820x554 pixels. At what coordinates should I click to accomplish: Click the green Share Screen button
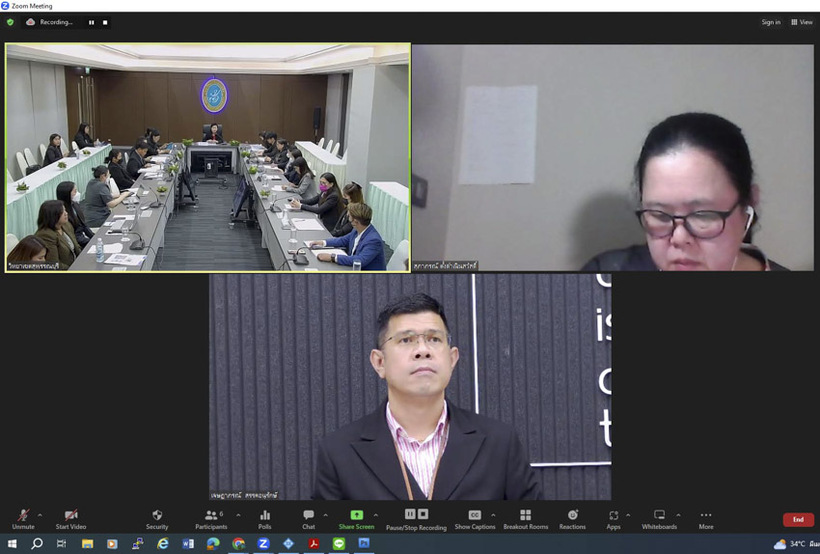tap(356, 517)
